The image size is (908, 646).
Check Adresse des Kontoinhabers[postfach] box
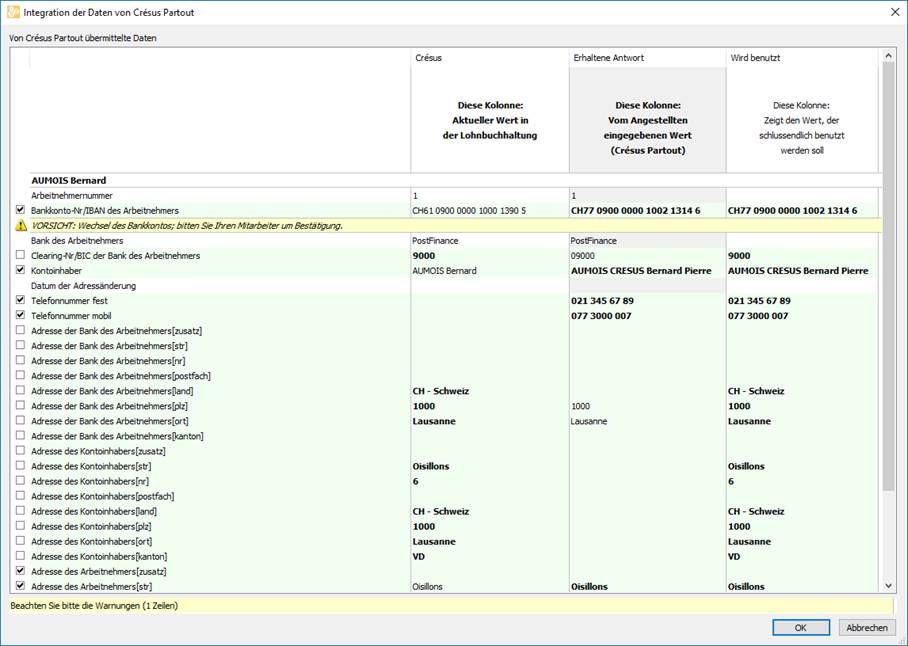click(20, 495)
